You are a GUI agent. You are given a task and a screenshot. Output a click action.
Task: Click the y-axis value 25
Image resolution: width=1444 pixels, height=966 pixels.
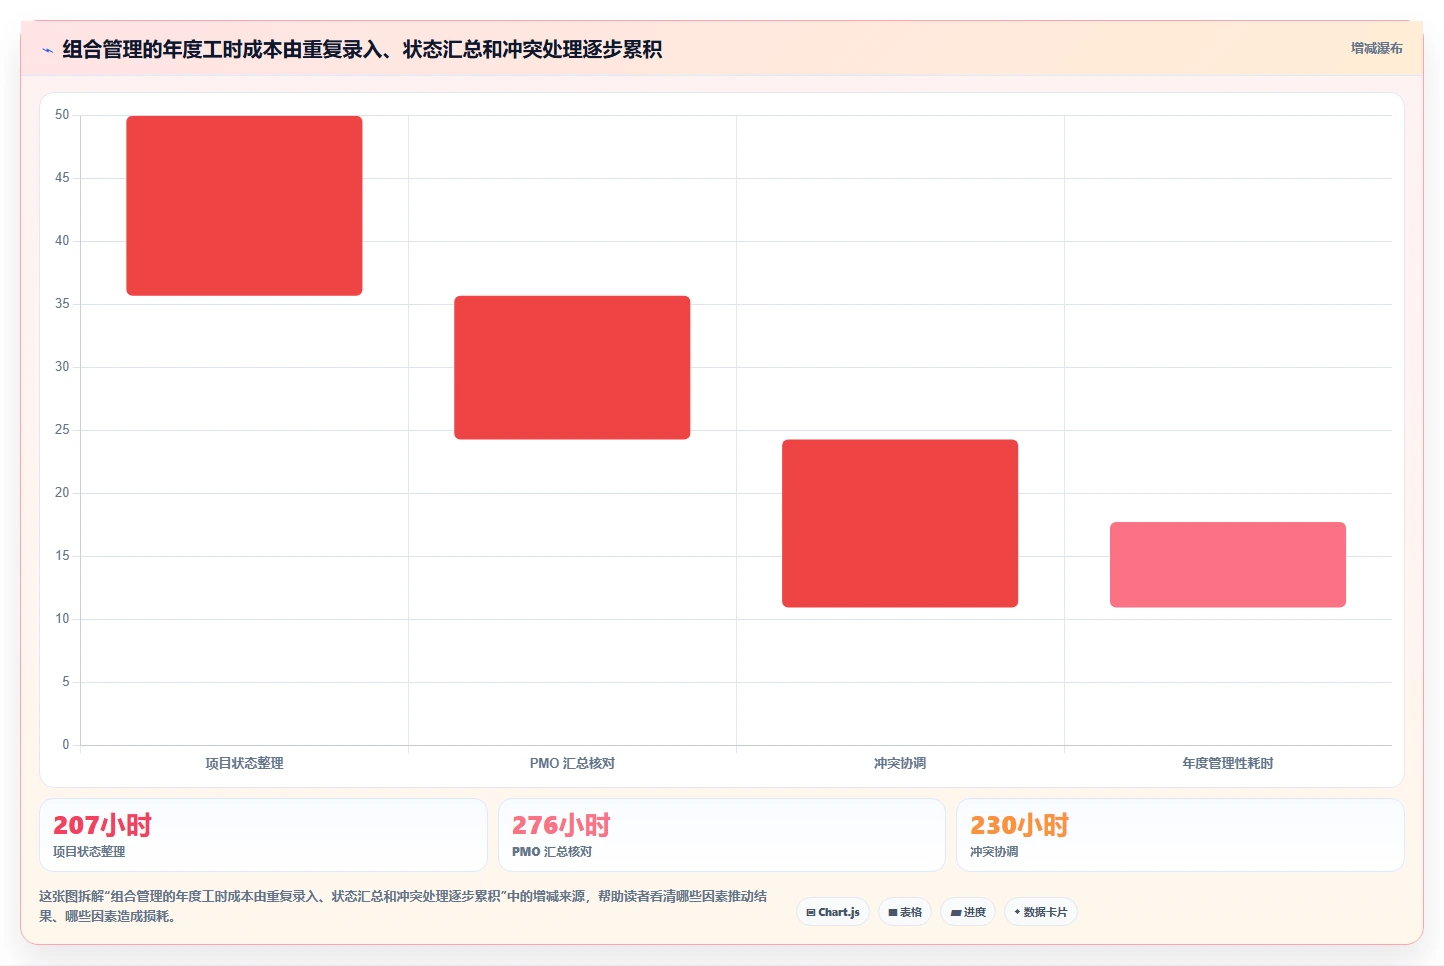pyautogui.click(x=62, y=430)
